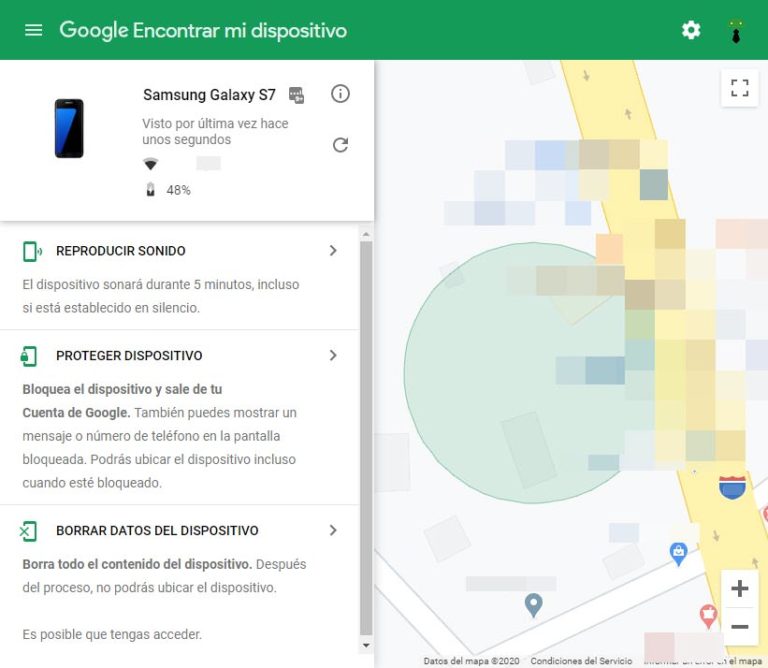Image resolution: width=768 pixels, height=668 pixels.
Task: Click the Samsung Galaxy S7 device name
Action: [x=209, y=95]
